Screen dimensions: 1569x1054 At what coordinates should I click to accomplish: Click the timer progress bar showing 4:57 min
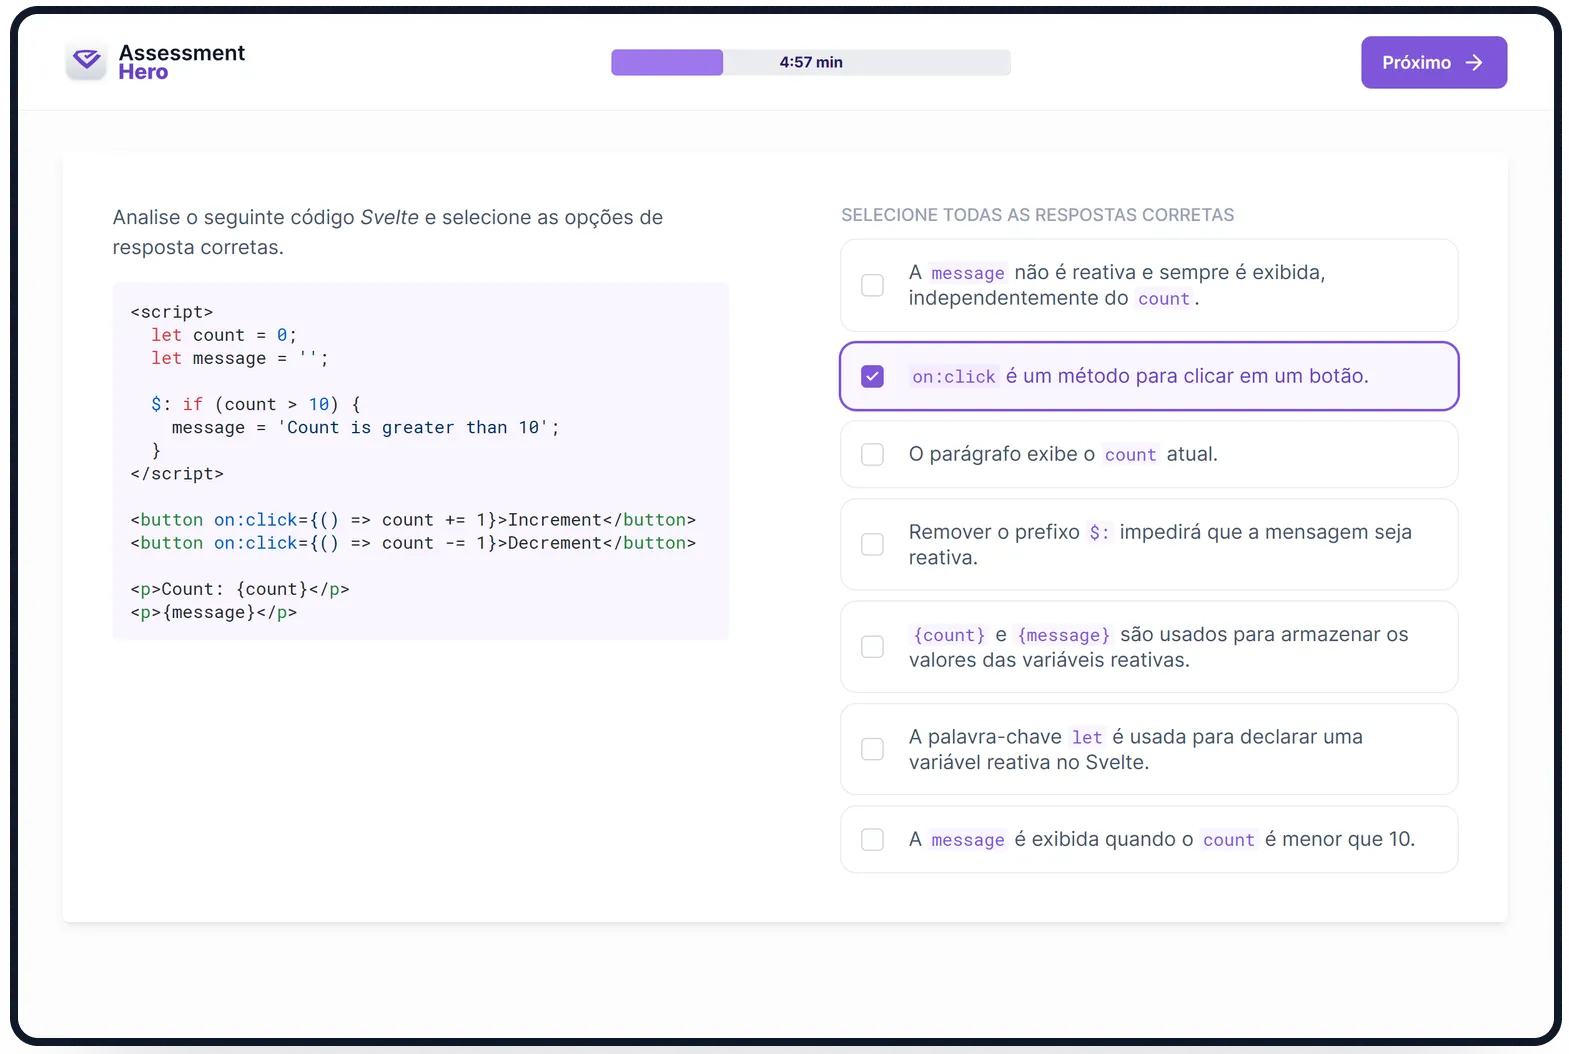tap(811, 62)
